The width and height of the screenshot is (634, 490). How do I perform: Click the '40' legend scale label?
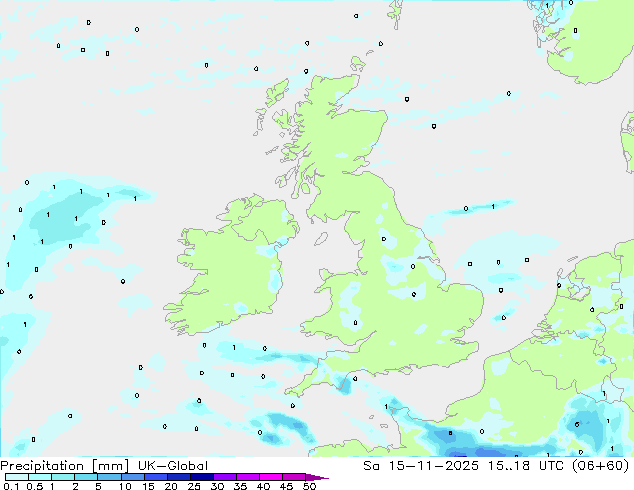click(x=263, y=486)
